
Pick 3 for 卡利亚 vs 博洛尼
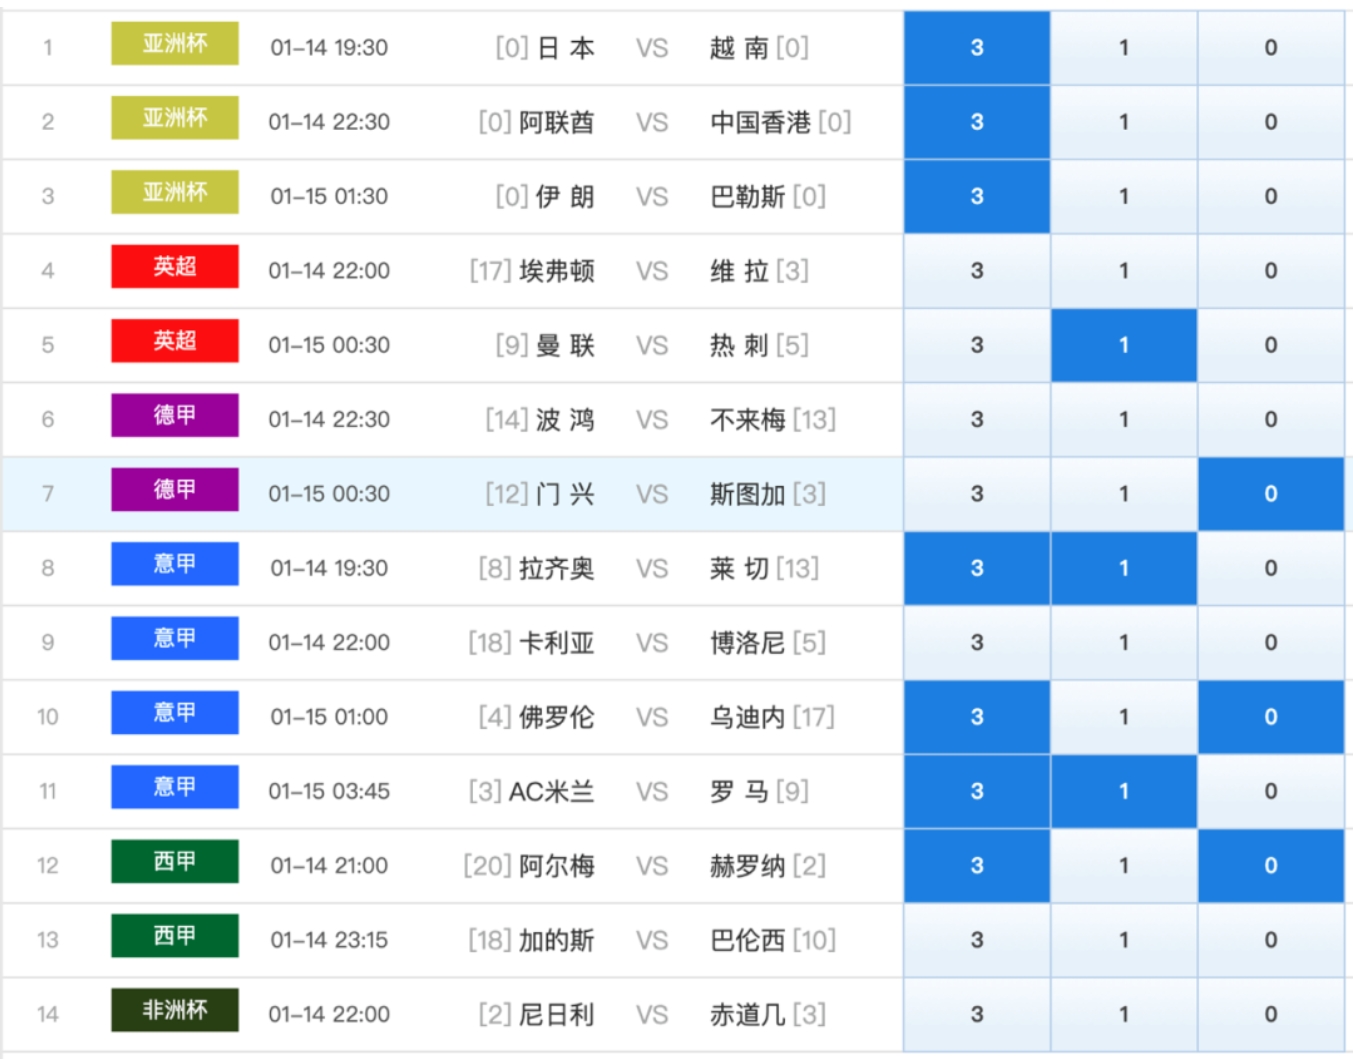pyautogui.click(x=977, y=642)
